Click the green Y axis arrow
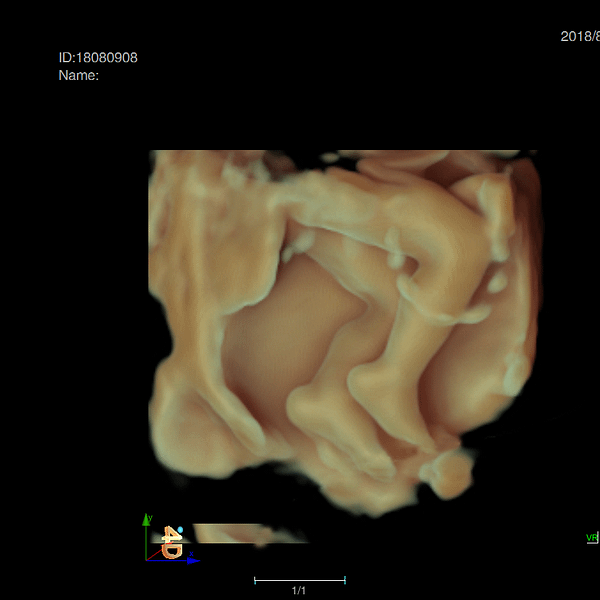This screenshot has width=600, height=600. tap(147, 521)
